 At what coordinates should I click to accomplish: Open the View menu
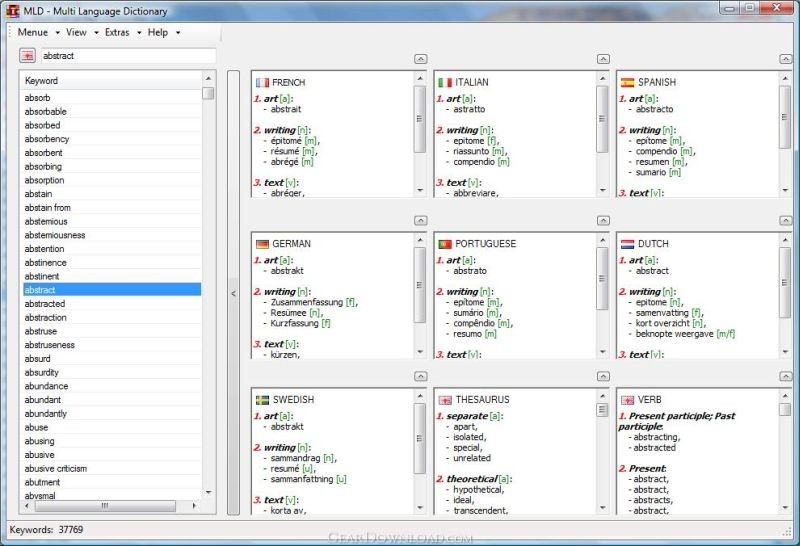click(82, 32)
